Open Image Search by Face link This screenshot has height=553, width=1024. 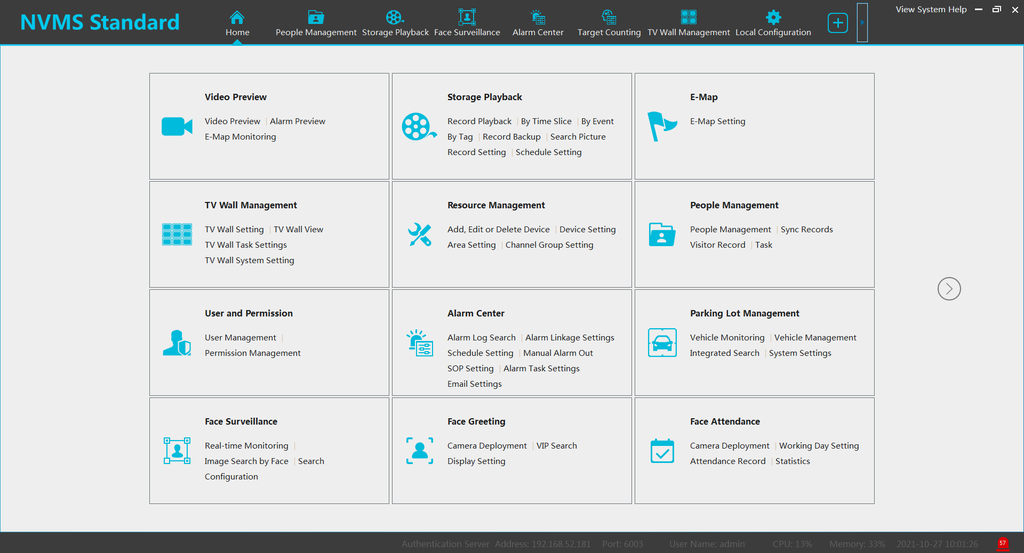[x=246, y=462]
